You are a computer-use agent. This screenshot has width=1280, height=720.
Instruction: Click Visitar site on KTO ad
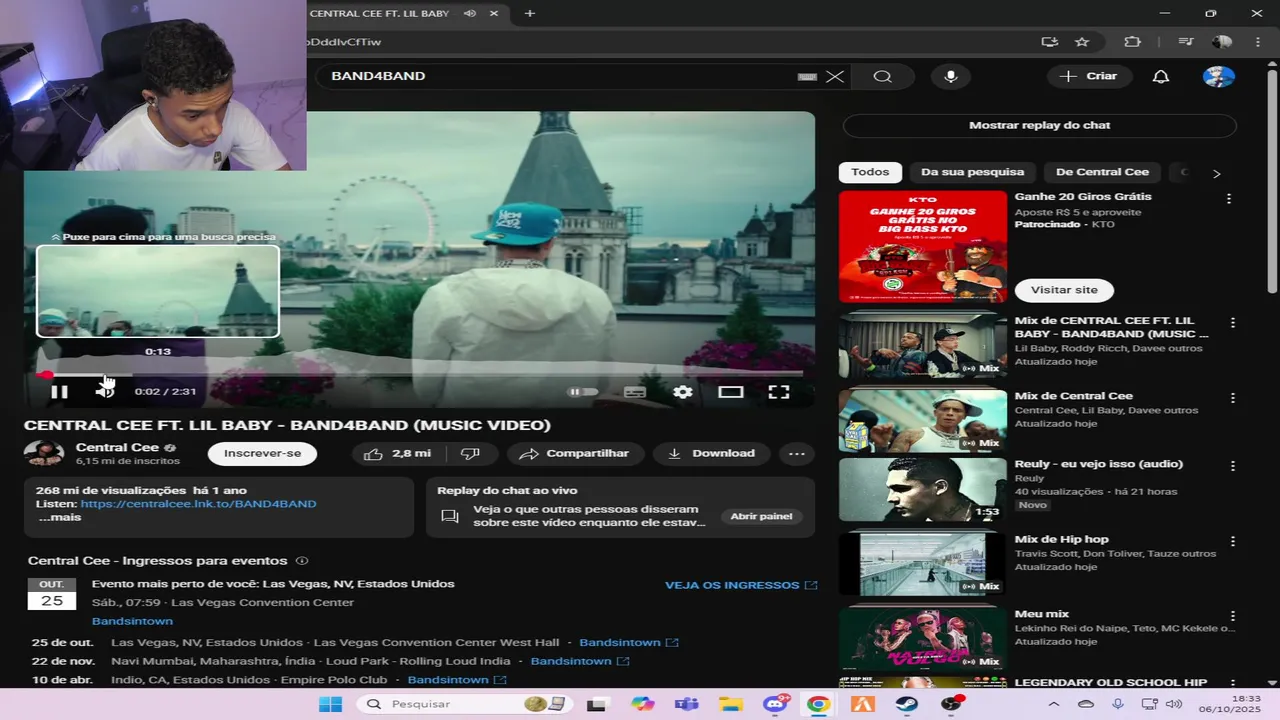[1064, 290]
